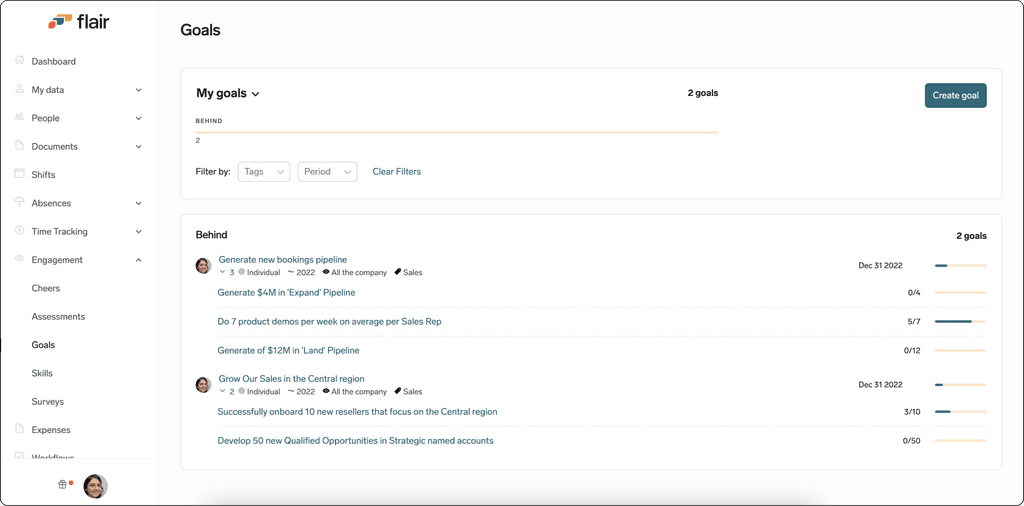Open Surveys from the Engagement menu
This screenshot has height=506, width=1024.
pos(48,402)
